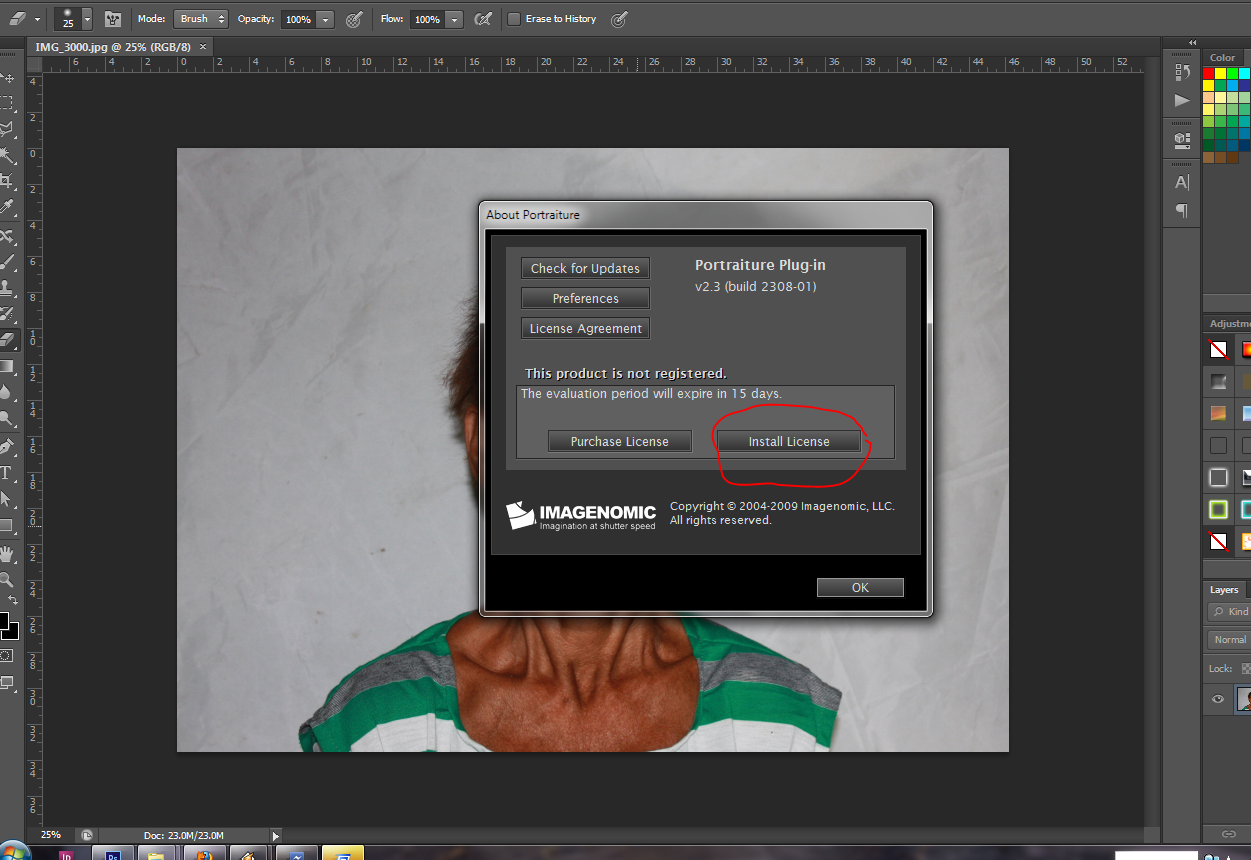This screenshot has width=1251, height=860.
Task: Select the History Brush tool
Action: [x=7, y=314]
